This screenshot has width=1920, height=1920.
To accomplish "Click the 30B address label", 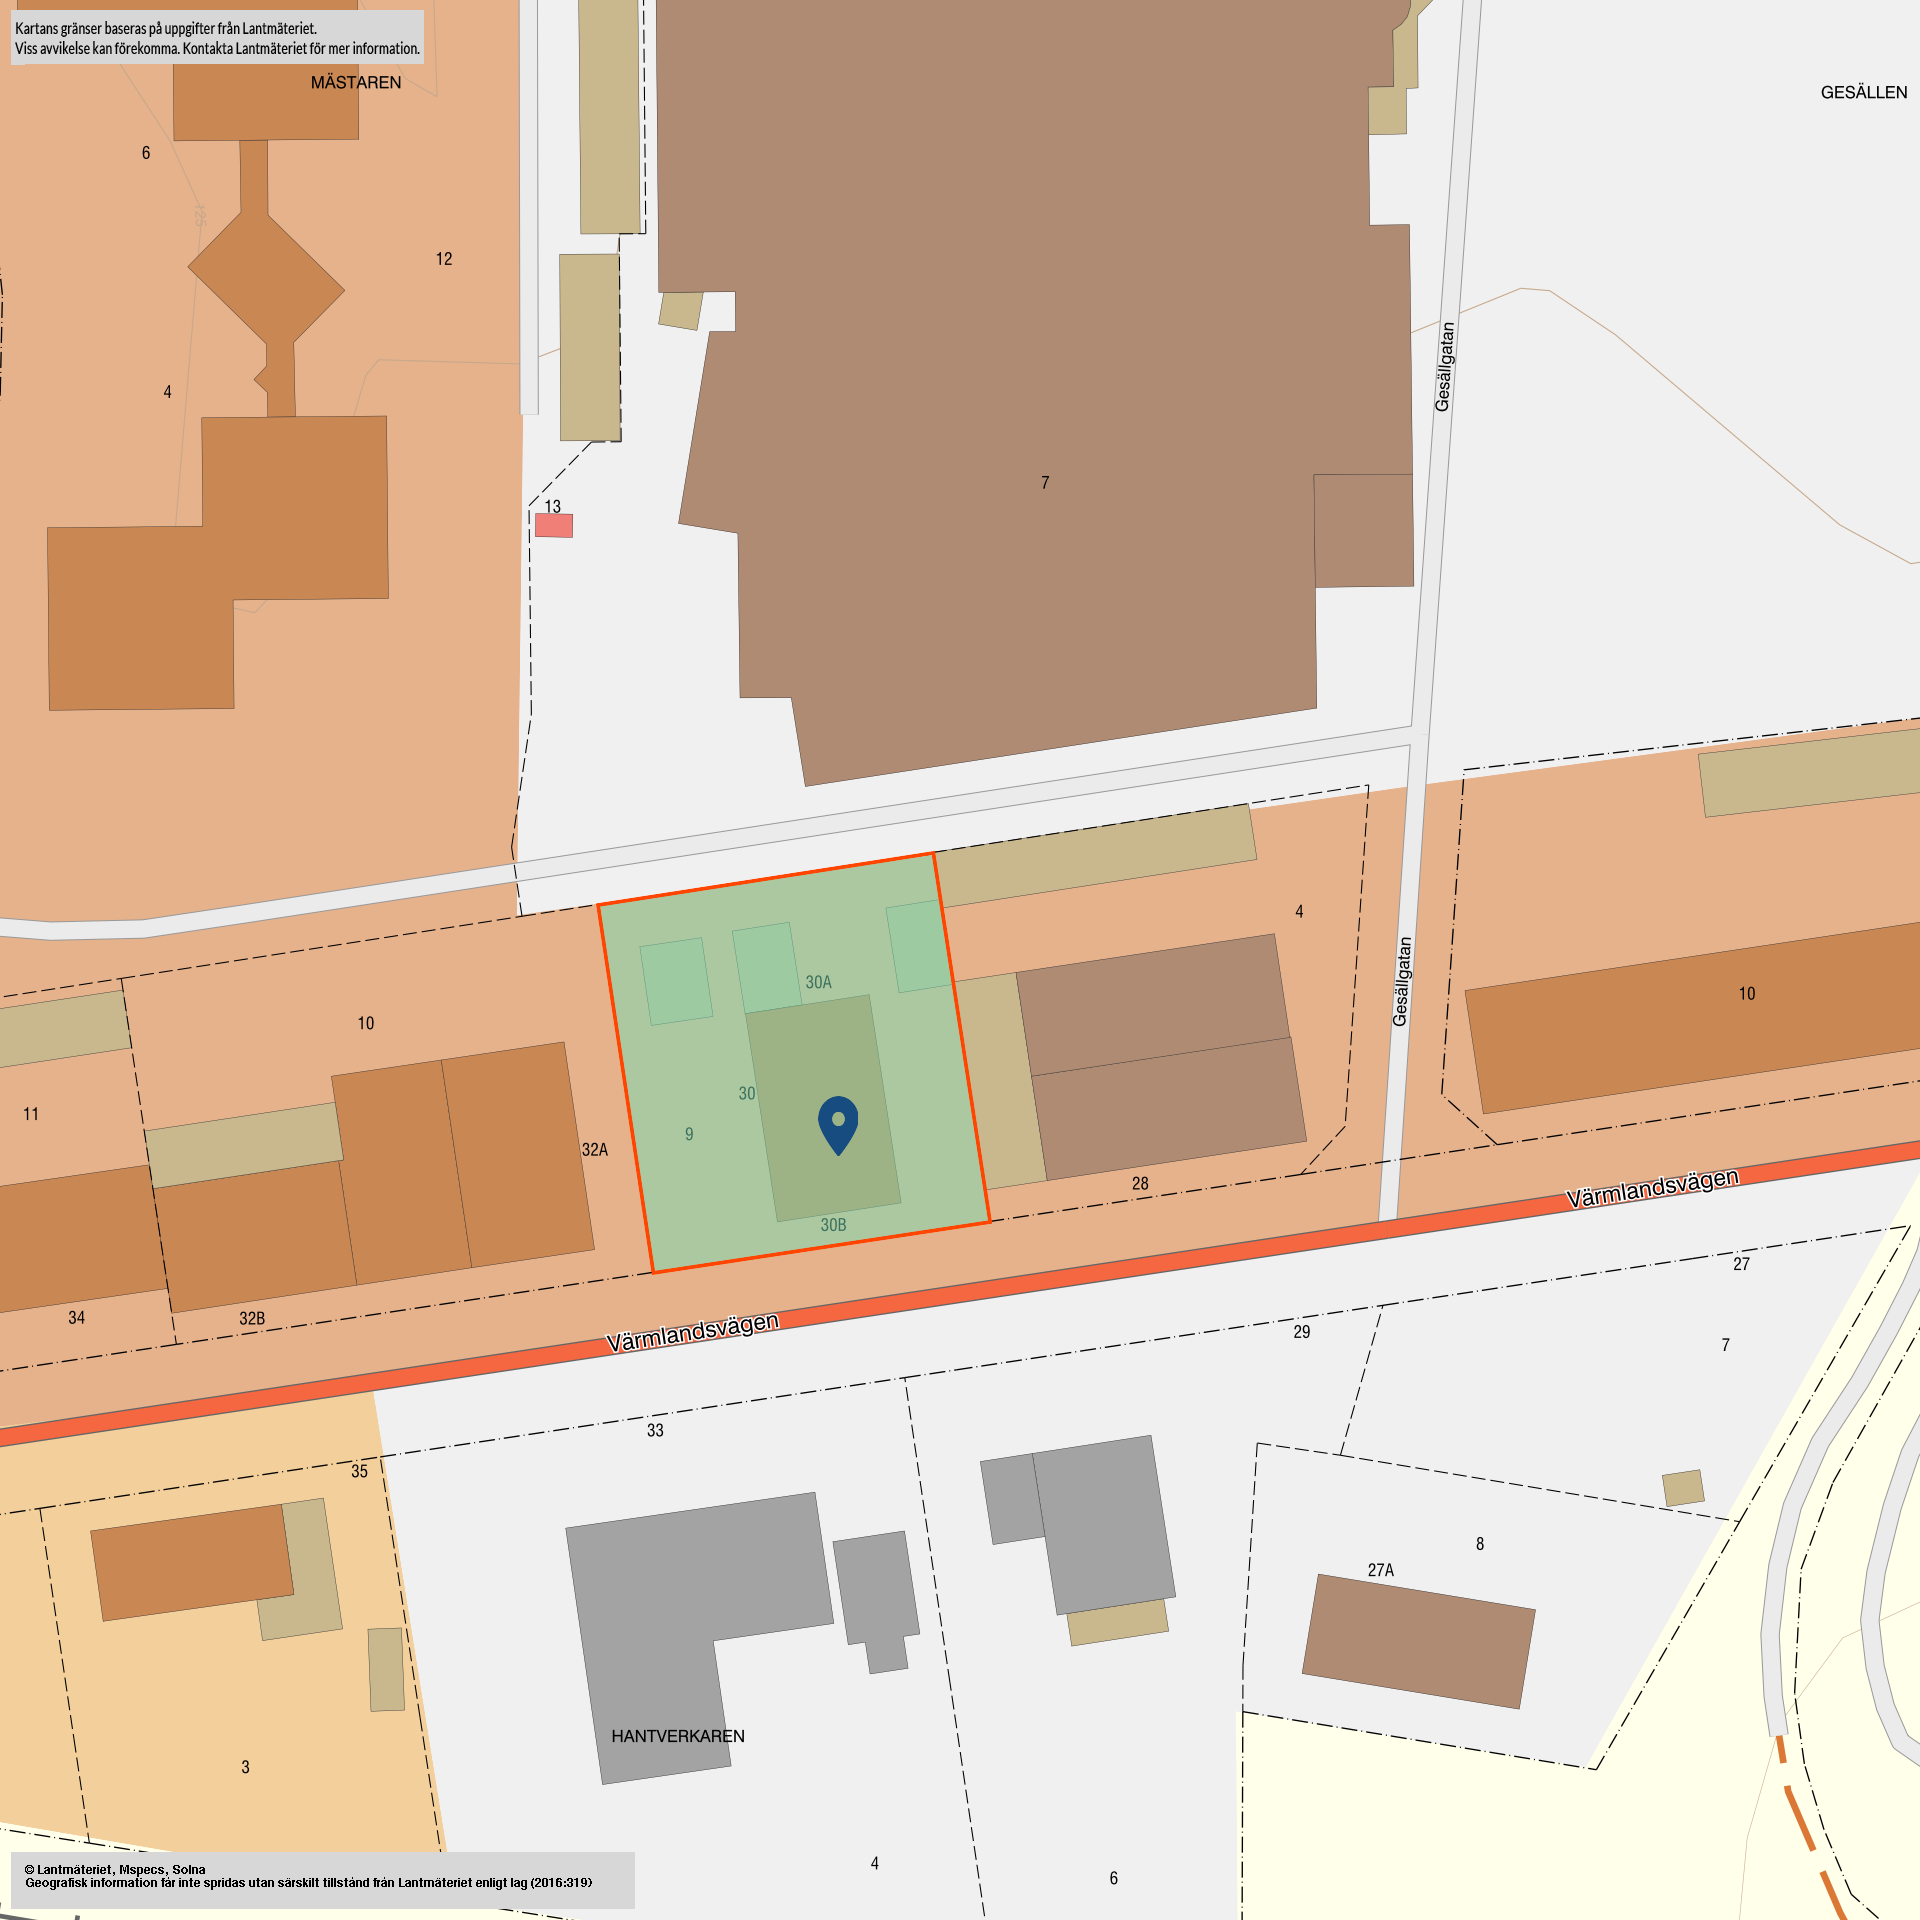I will [833, 1225].
